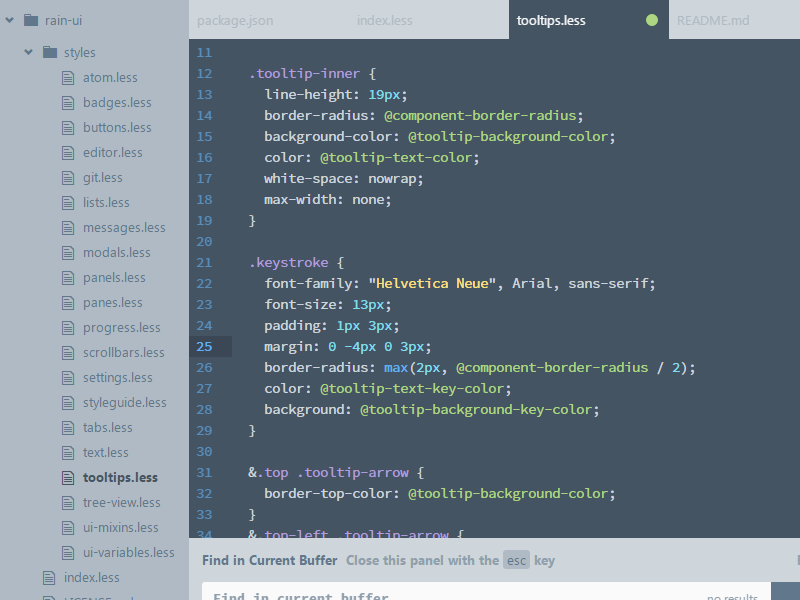800x600 pixels.
Task: Switch to the package.json tab
Action: point(235,20)
